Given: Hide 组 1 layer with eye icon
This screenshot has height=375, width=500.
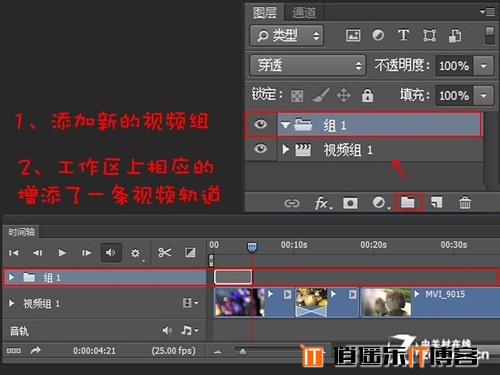Looking at the screenshot, I should (x=261, y=124).
